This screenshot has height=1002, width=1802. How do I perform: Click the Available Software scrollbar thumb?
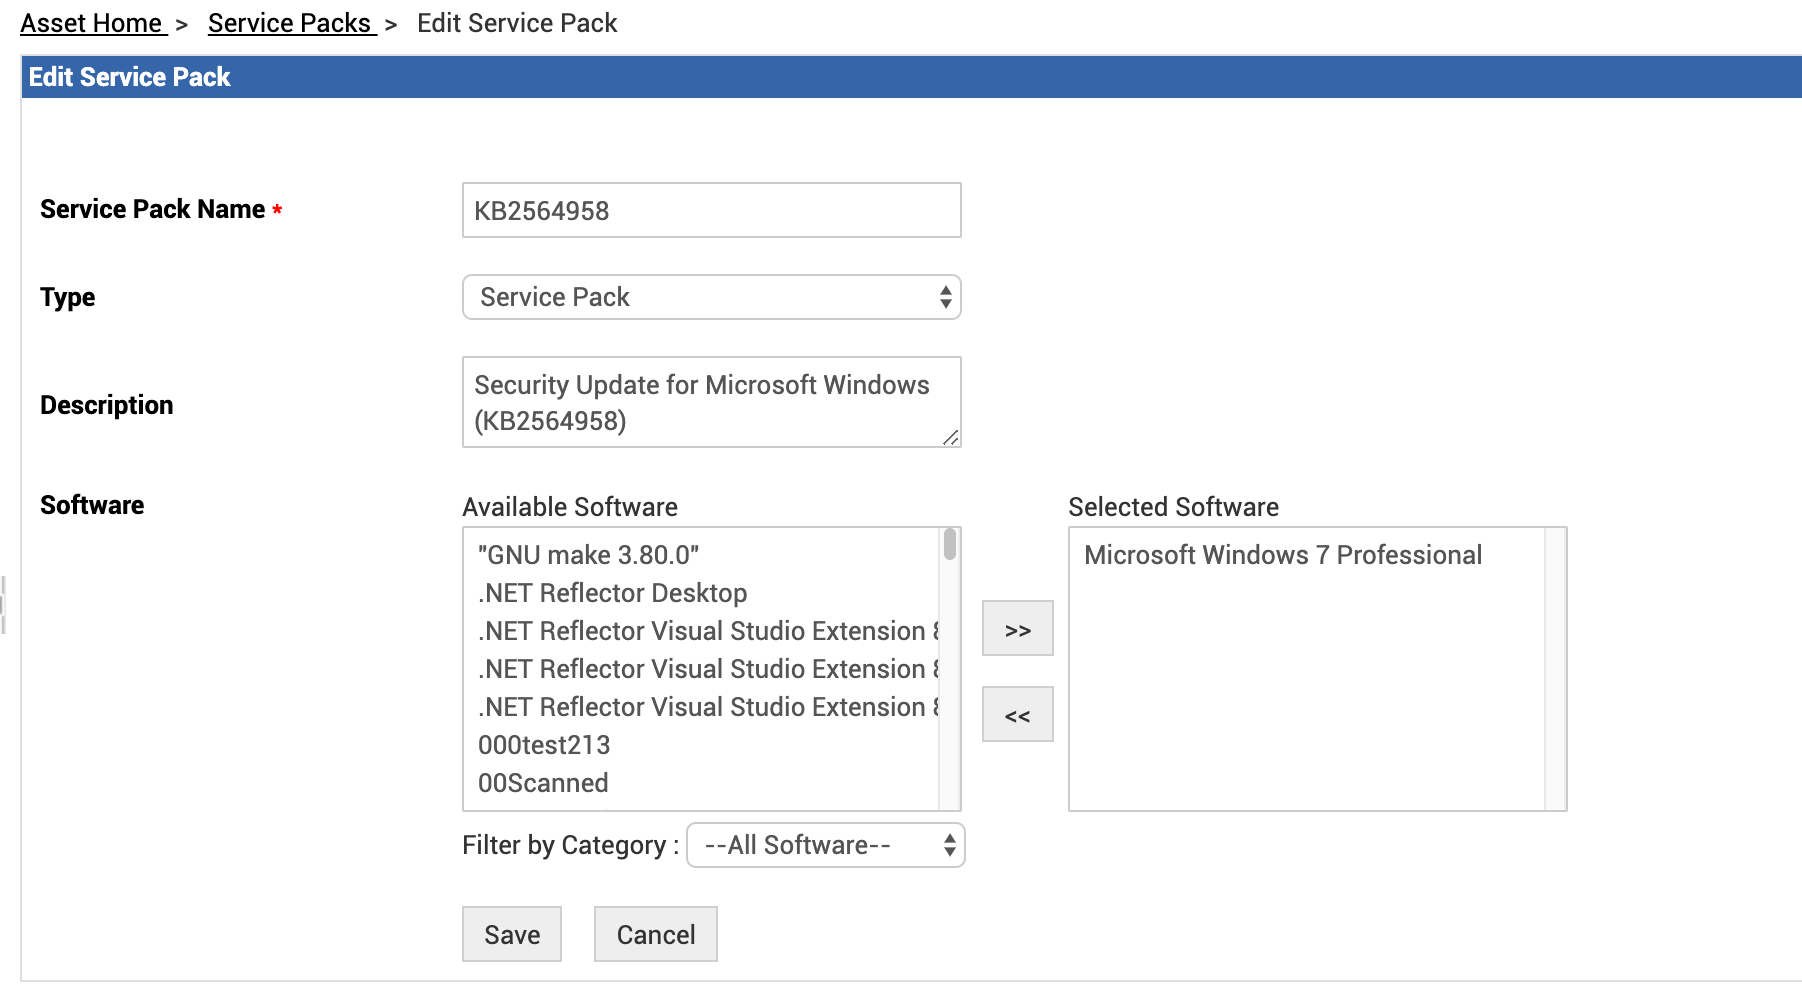(950, 545)
